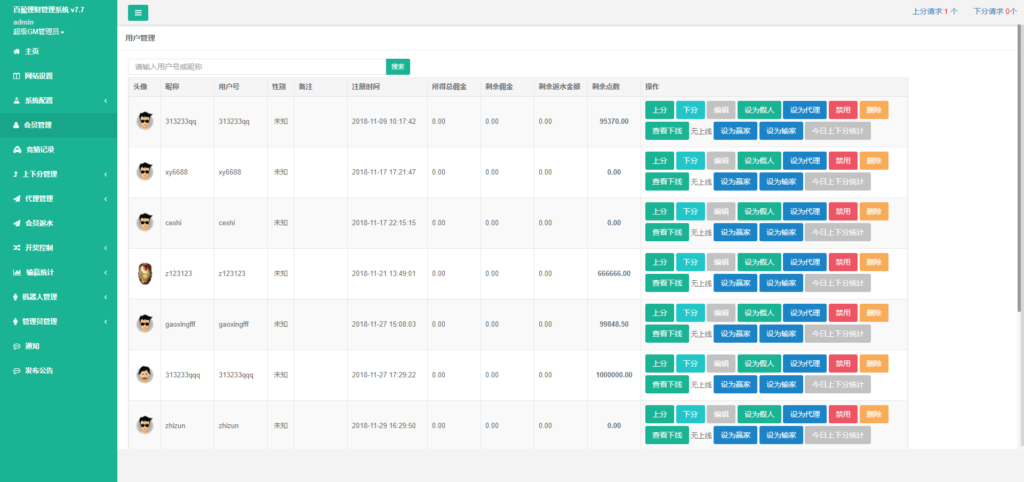Click 上分 for user 313233qqq
1024x482 pixels.
coord(660,364)
